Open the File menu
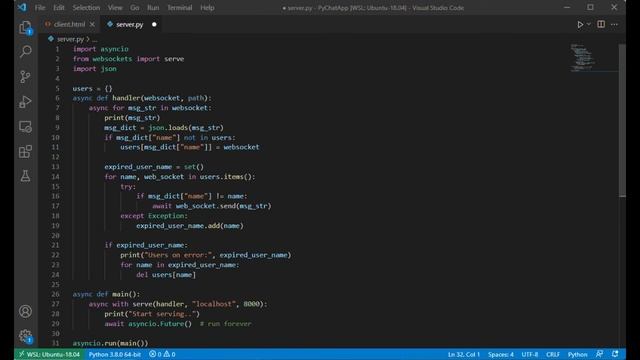This screenshot has height=360, width=640. pyautogui.click(x=40, y=8)
